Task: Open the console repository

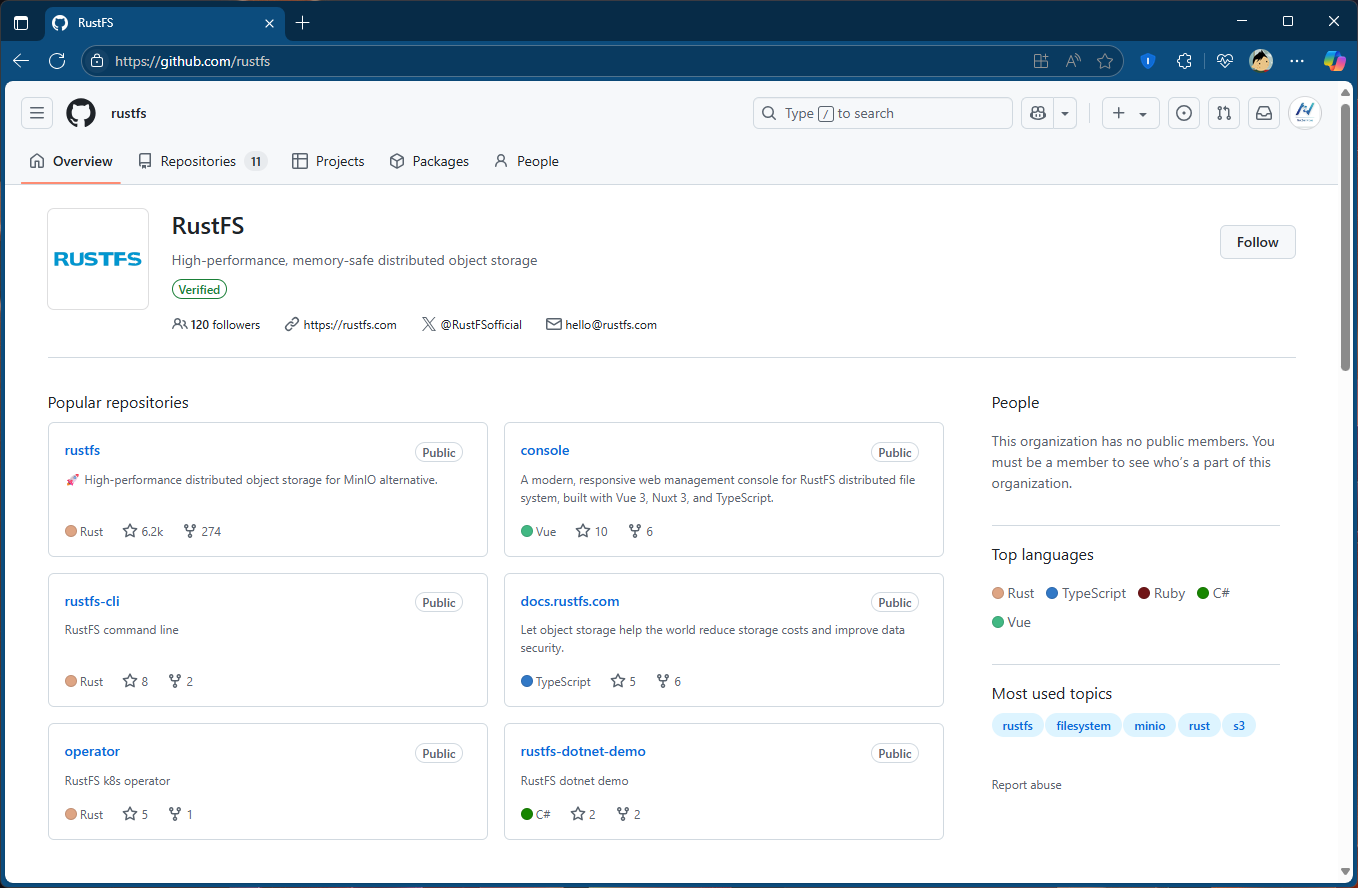Action: click(545, 450)
